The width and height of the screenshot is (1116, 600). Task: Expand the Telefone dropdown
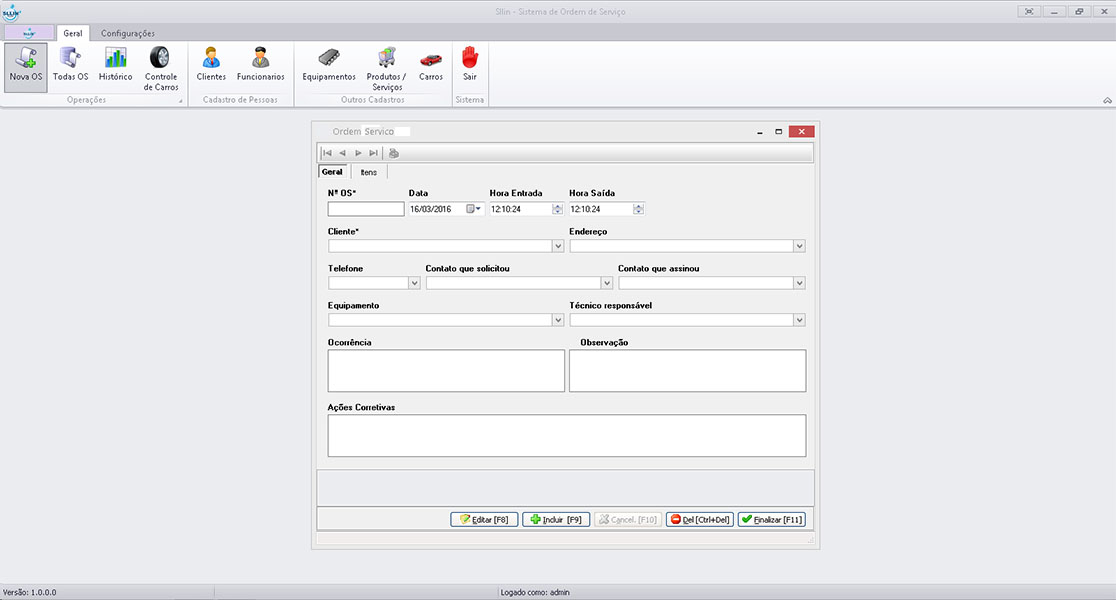point(414,283)
